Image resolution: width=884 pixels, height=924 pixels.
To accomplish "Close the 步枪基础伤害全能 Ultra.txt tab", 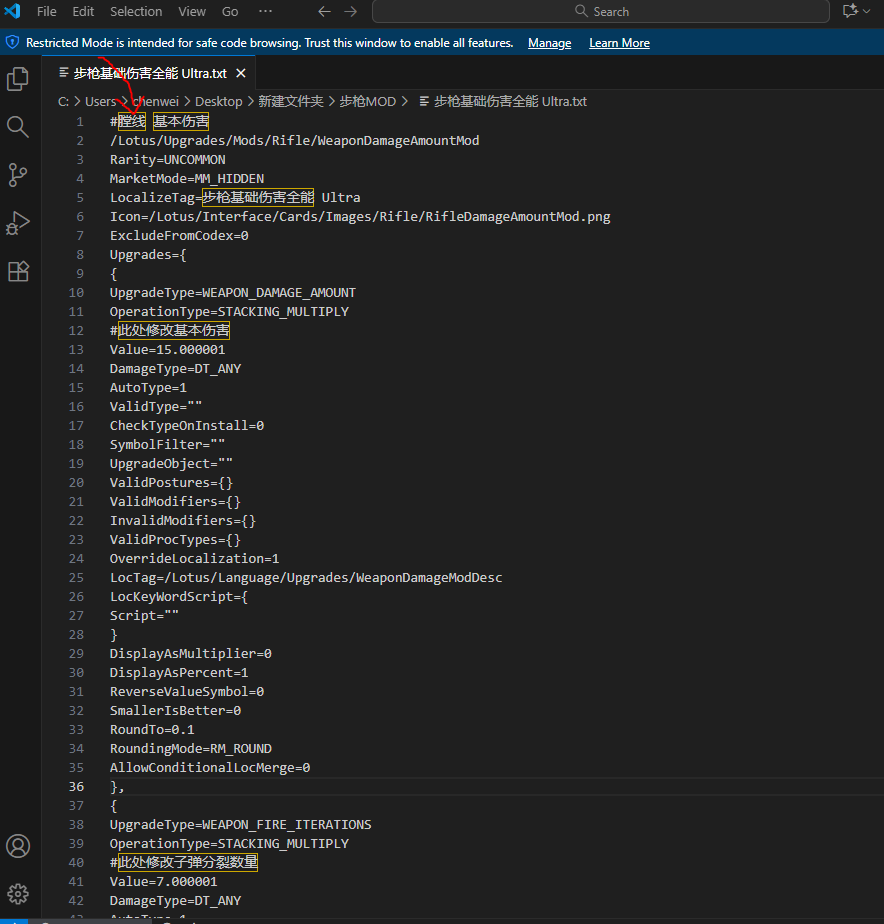I will point(240,74).
